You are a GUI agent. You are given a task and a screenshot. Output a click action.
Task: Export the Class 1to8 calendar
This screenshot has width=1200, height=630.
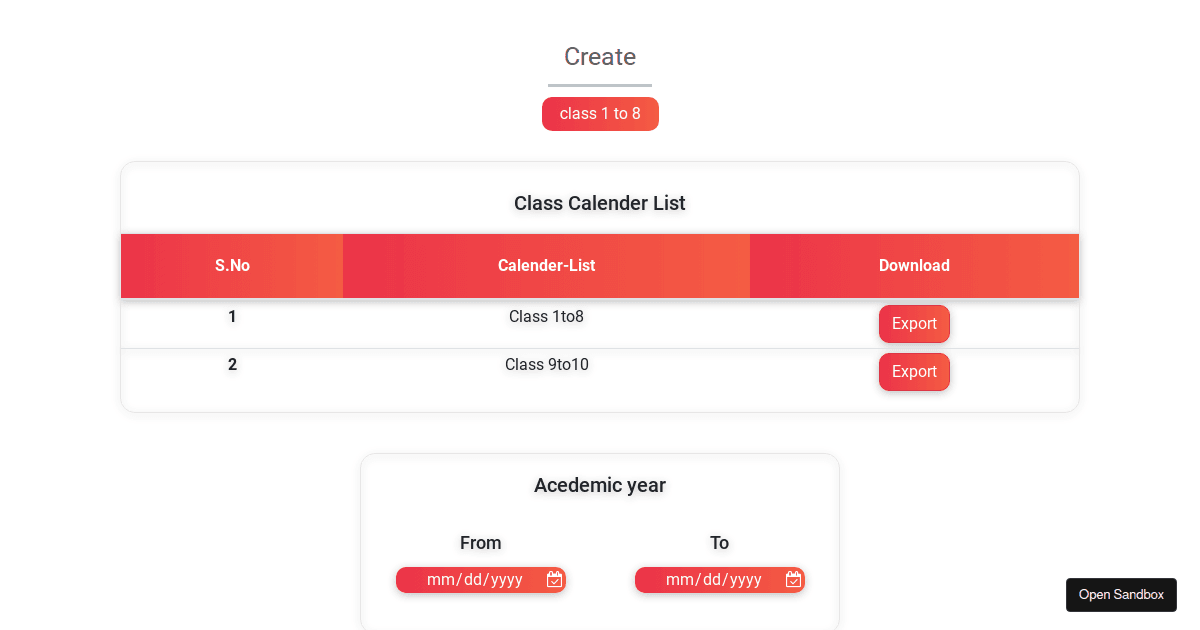coord(914,323)
